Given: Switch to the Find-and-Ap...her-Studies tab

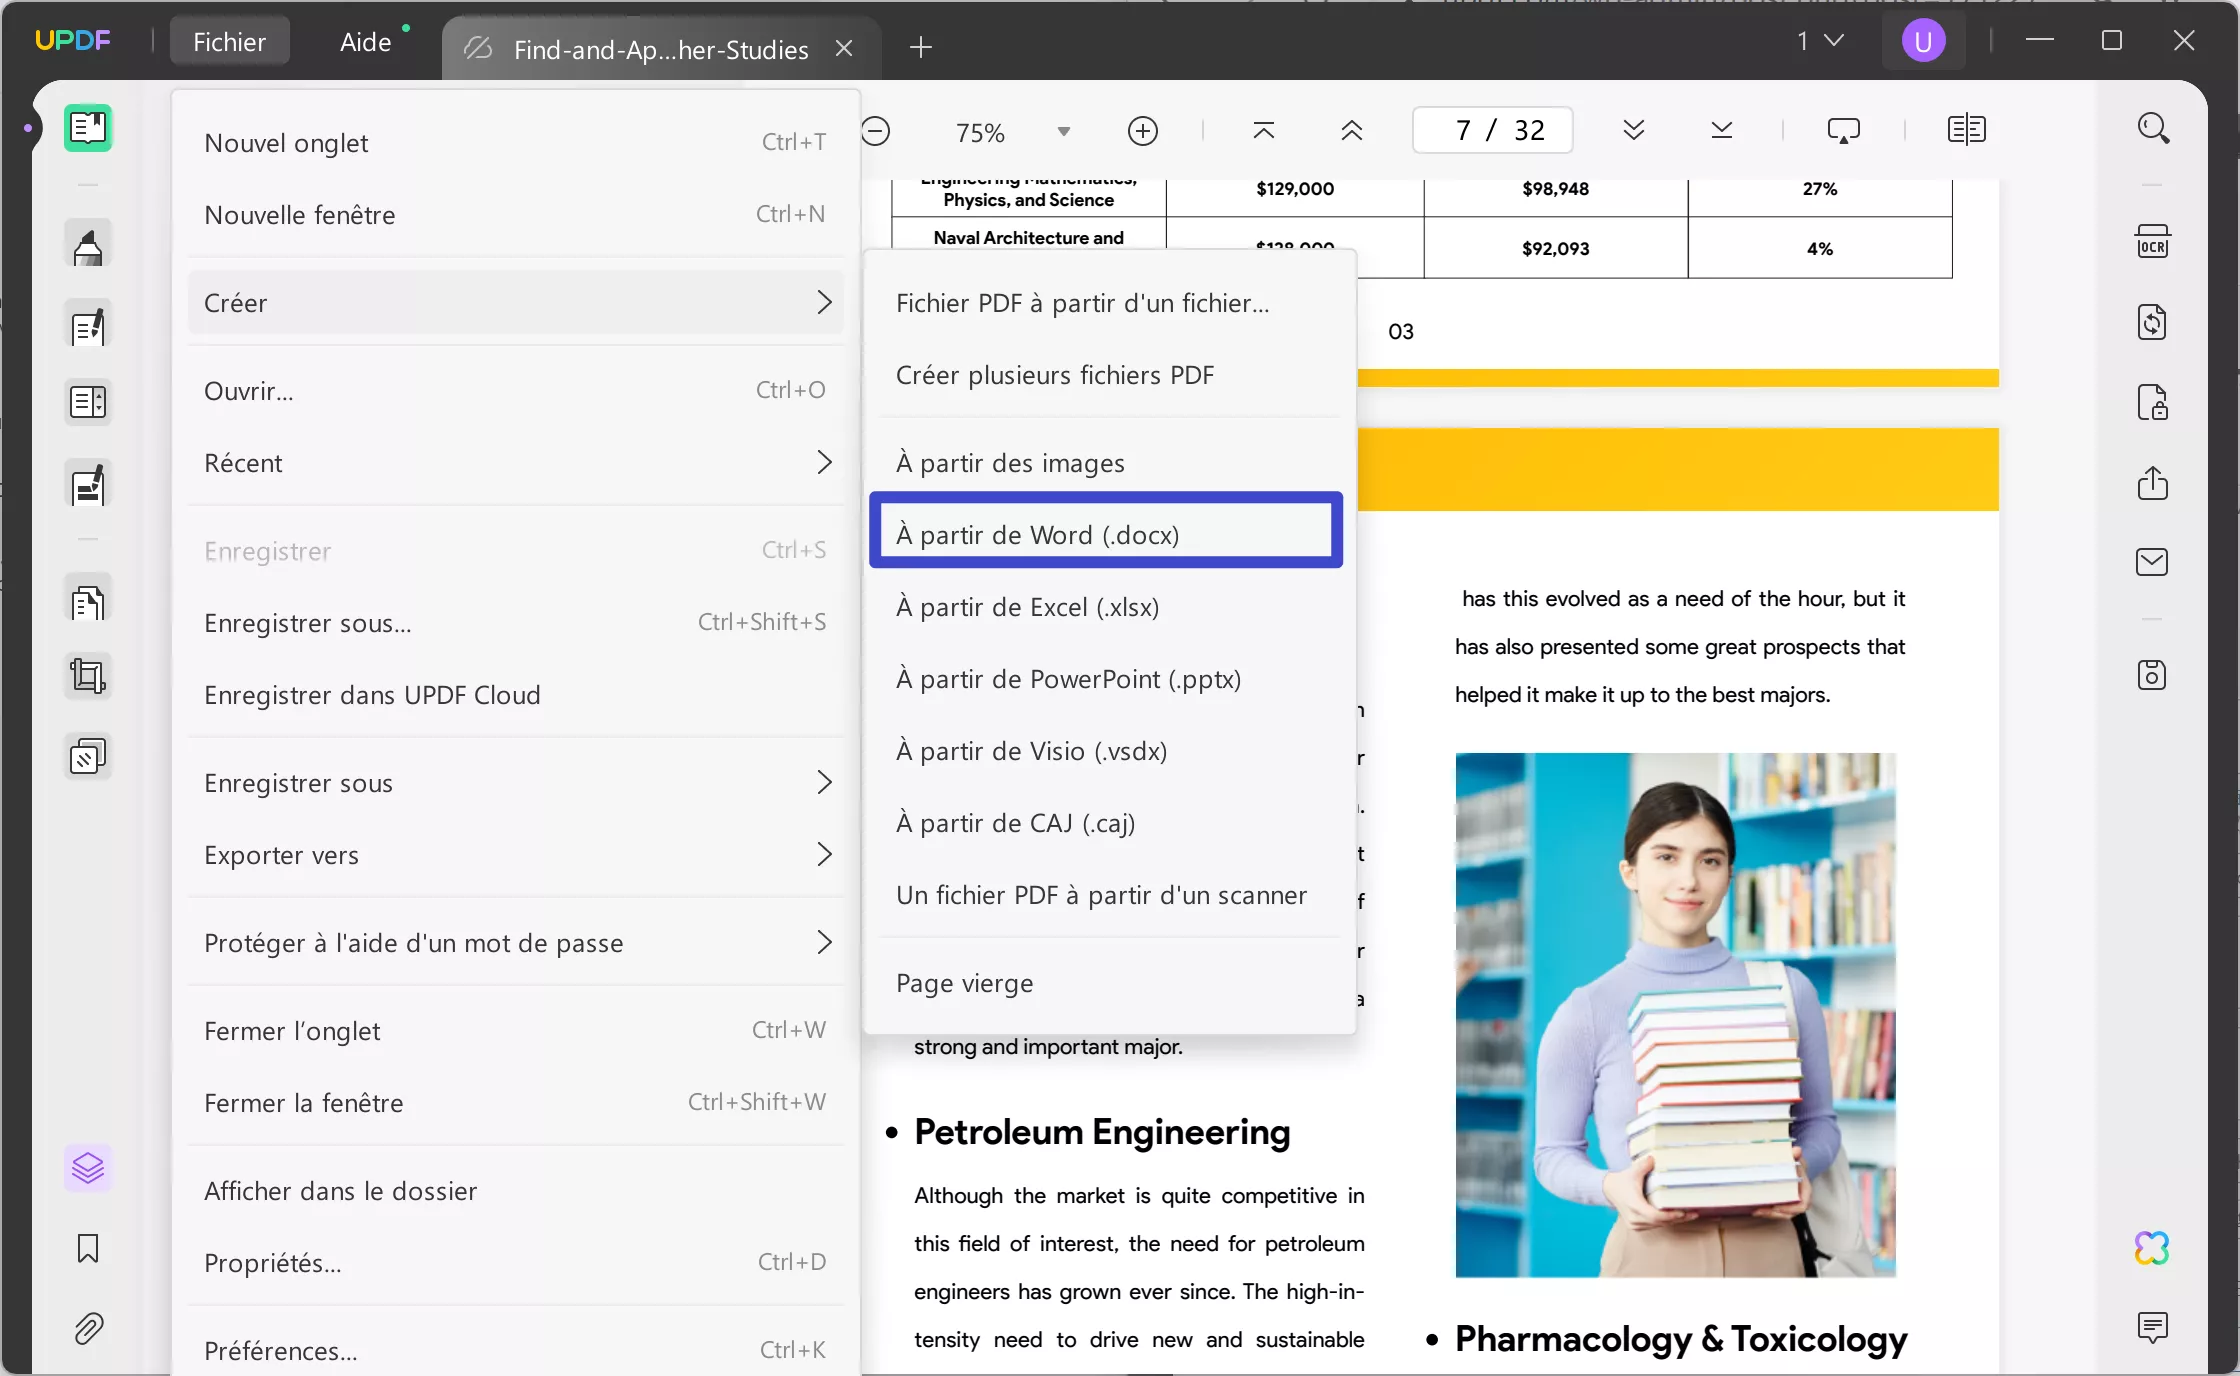Looking at the screenshot, I should pos(660,48).
